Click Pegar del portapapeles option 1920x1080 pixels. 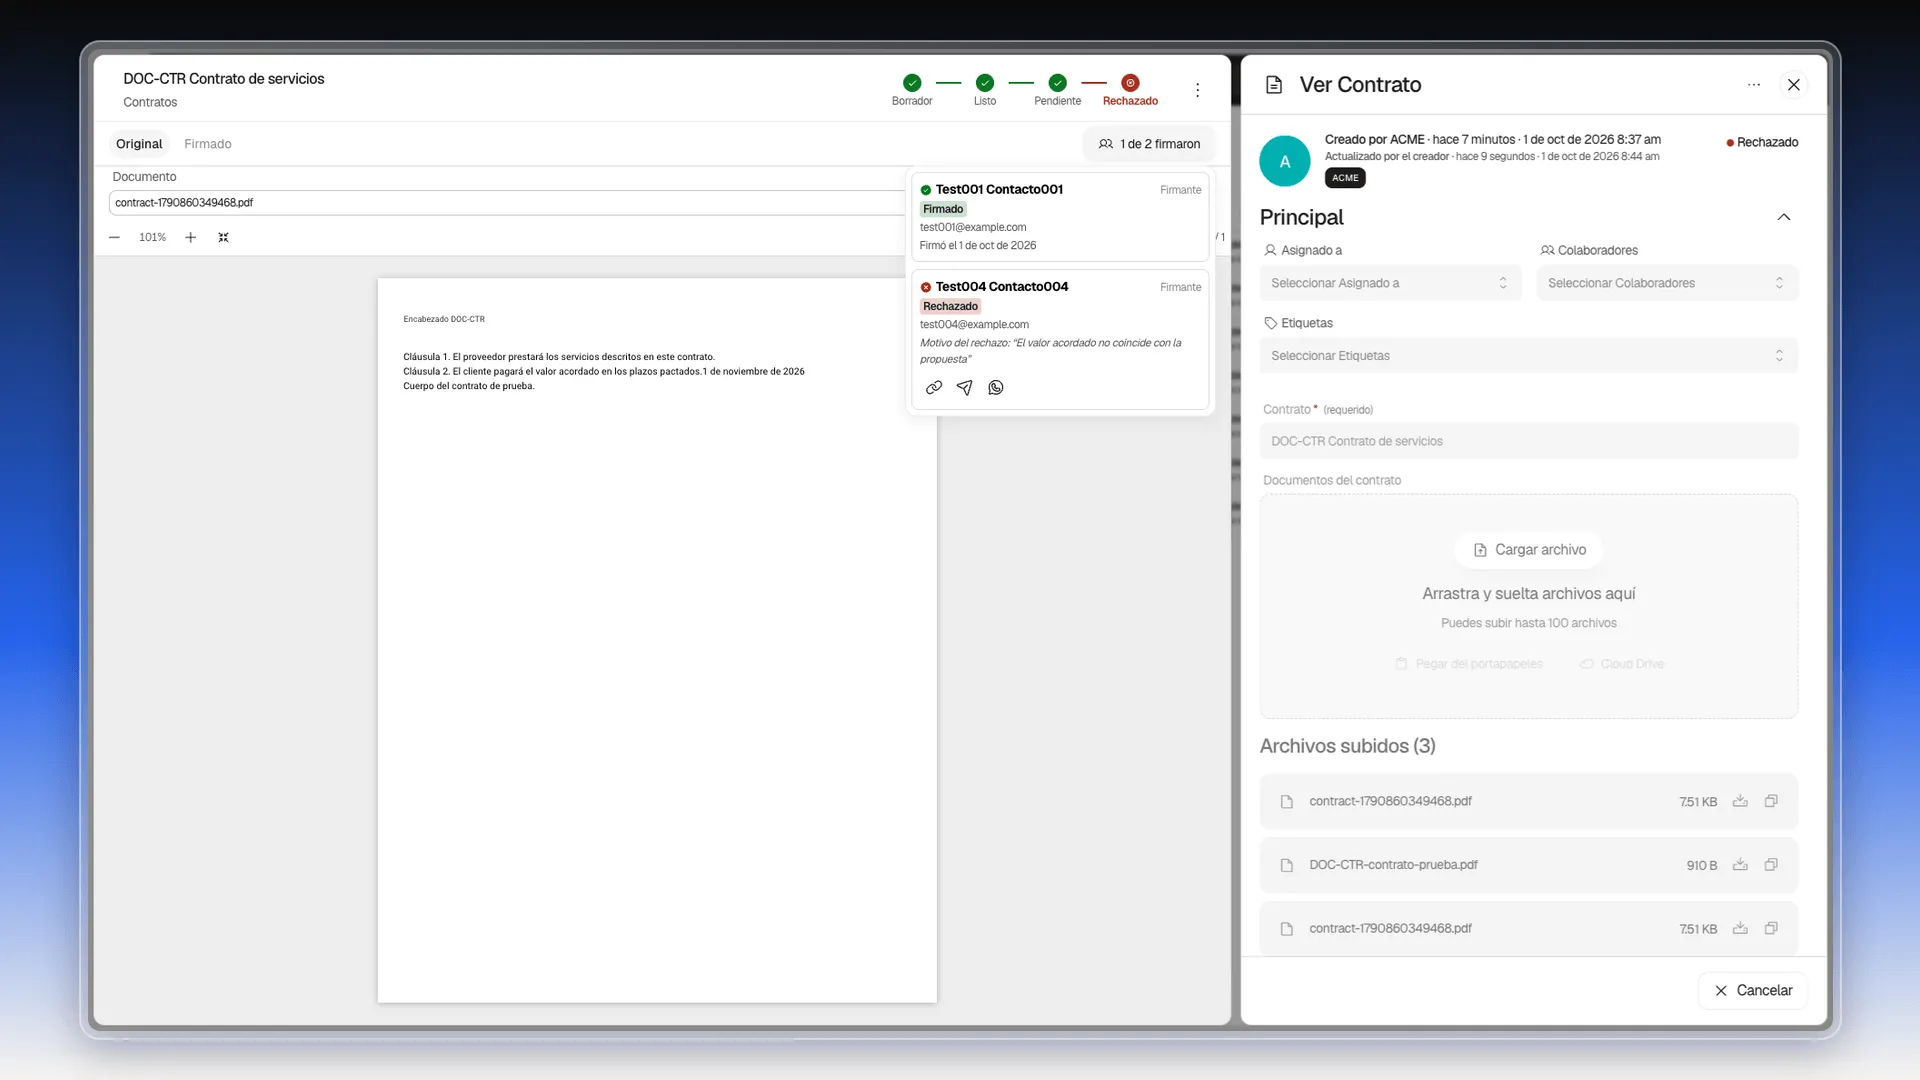coord(1469,664)
